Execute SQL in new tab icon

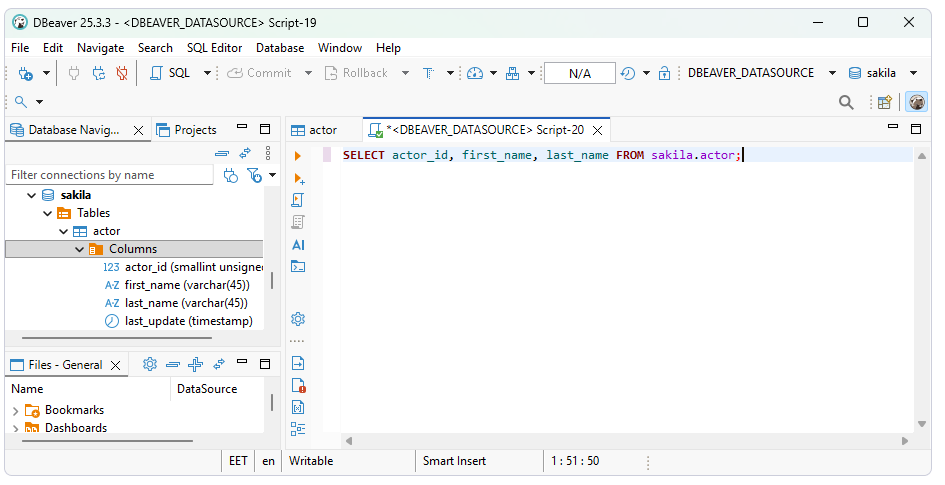tap(299, 178)
